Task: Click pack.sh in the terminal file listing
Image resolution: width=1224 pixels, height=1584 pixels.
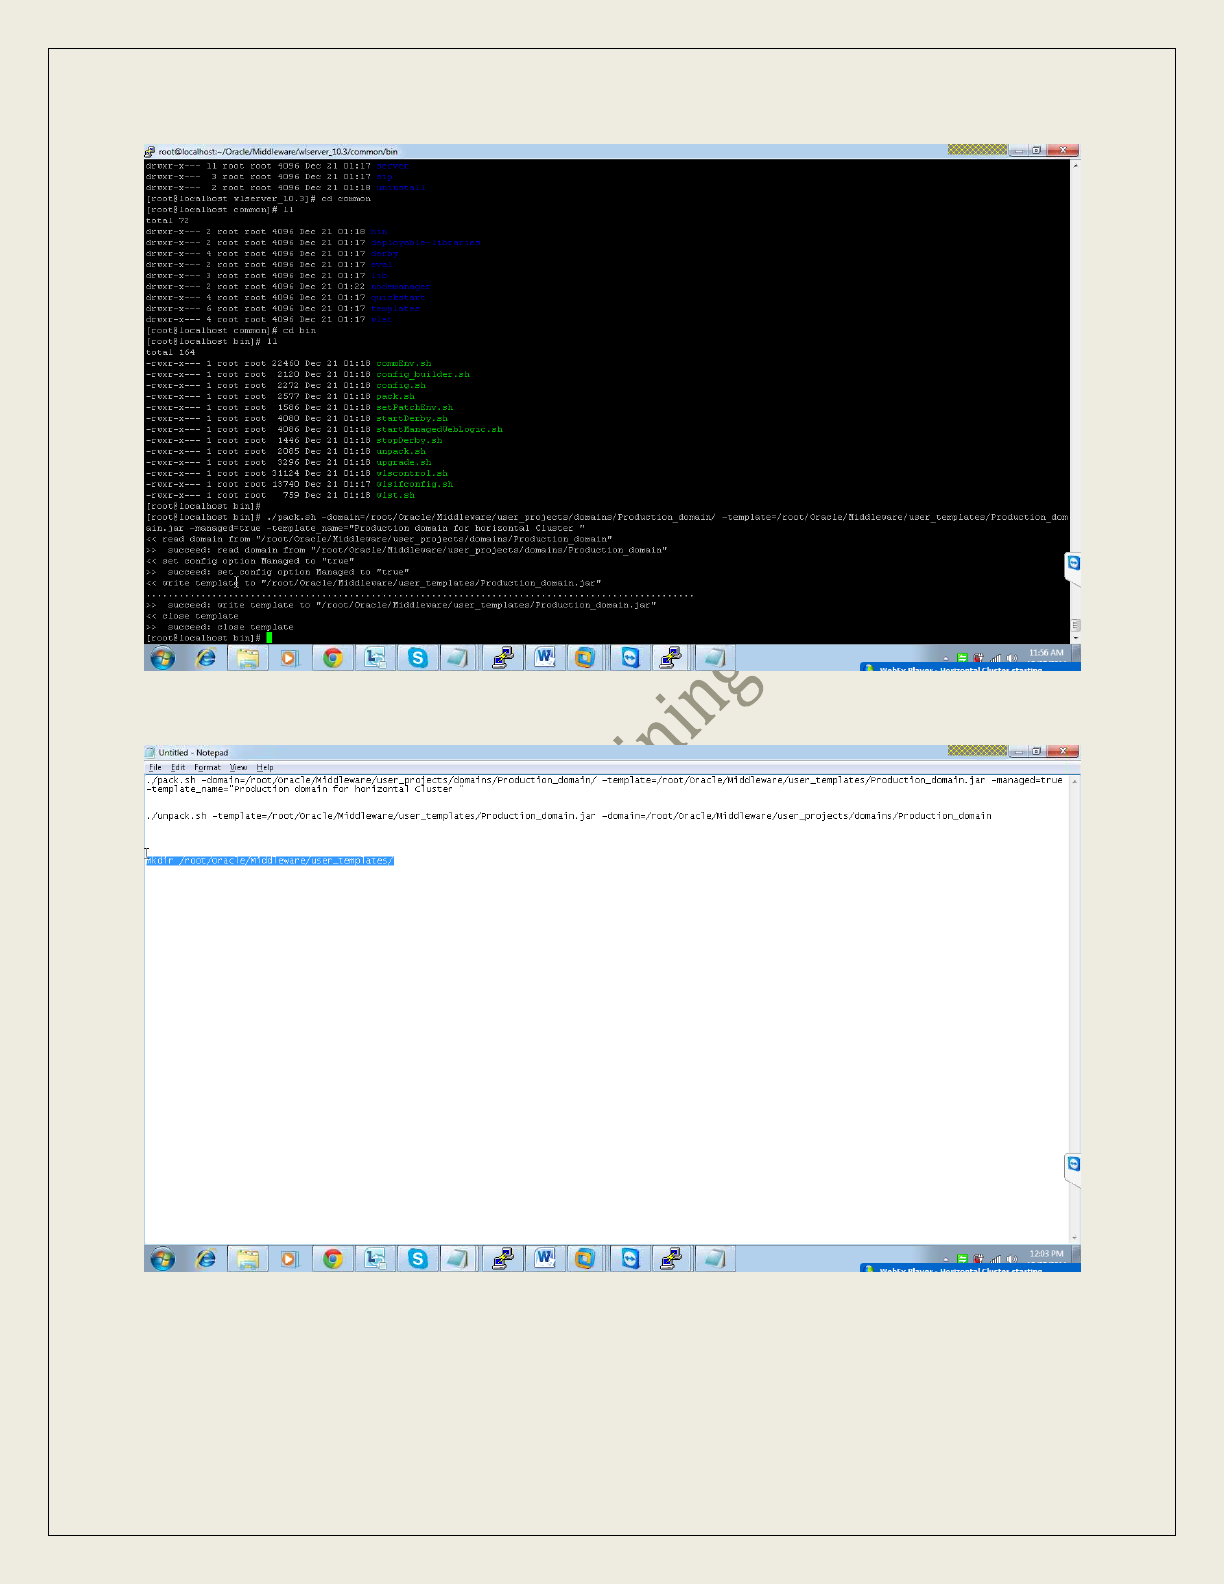Action: (x=395, y=396)
